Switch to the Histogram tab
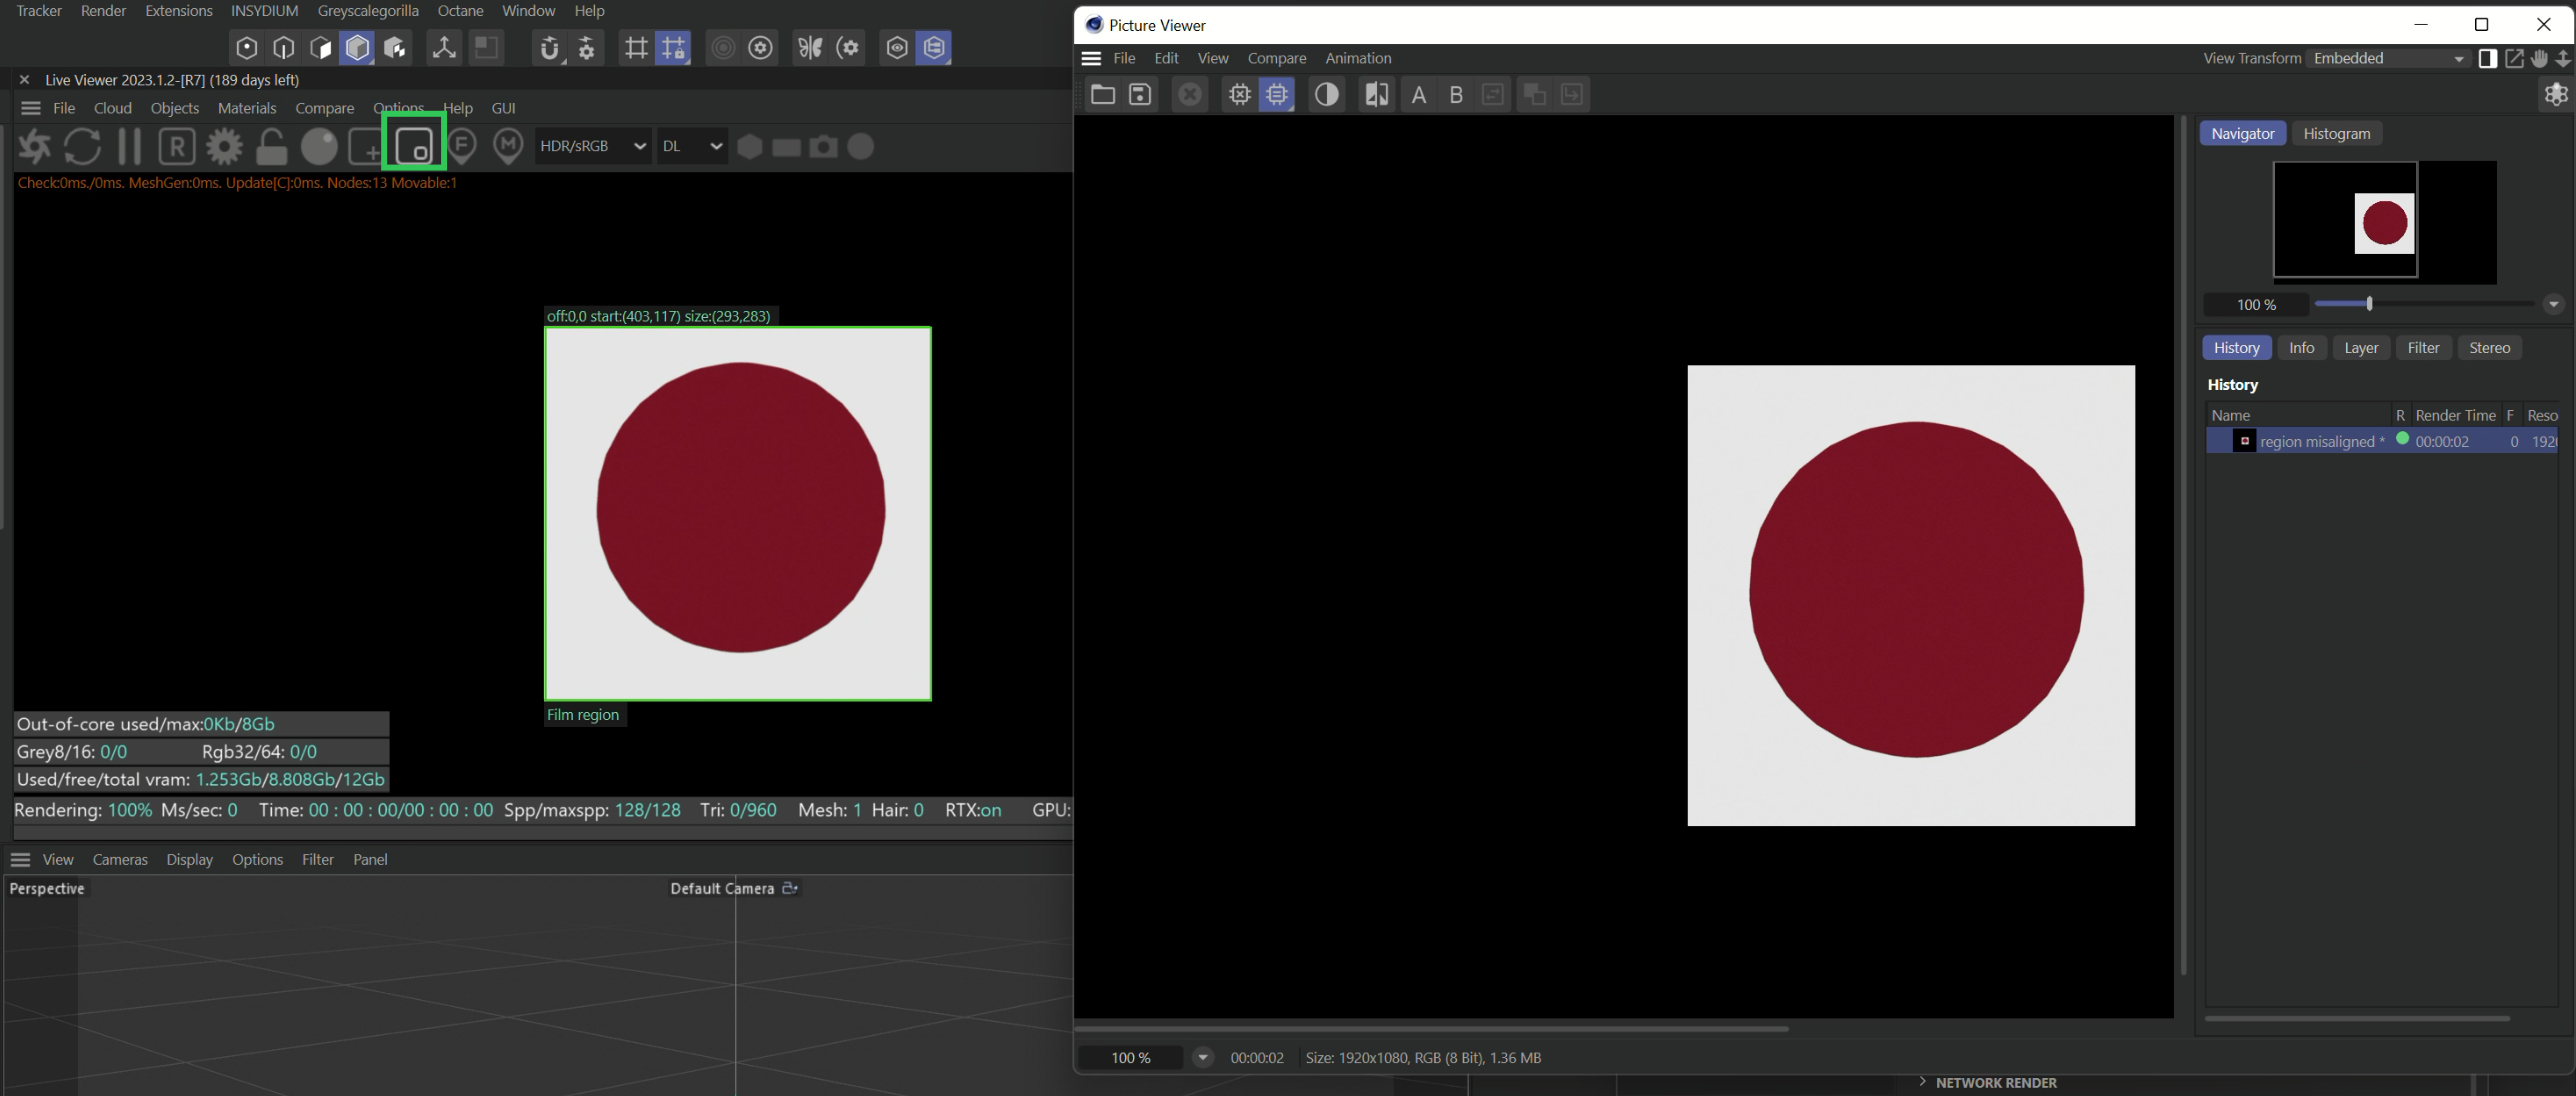 (x=2336, y=134)
